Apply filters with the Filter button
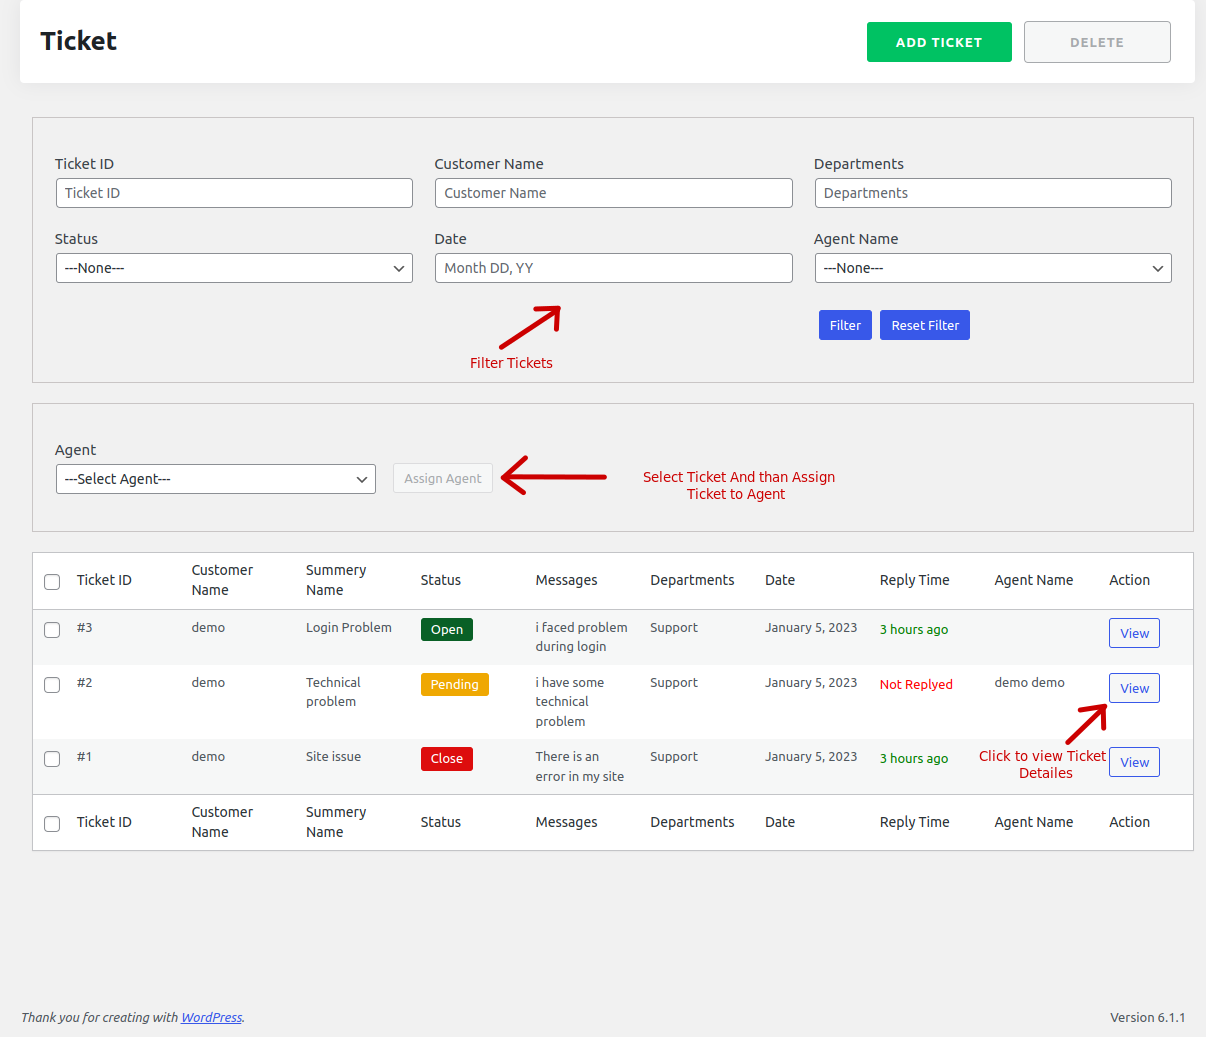The height and width of the screenshot is (1037, 1206). [x=845, y=325]
